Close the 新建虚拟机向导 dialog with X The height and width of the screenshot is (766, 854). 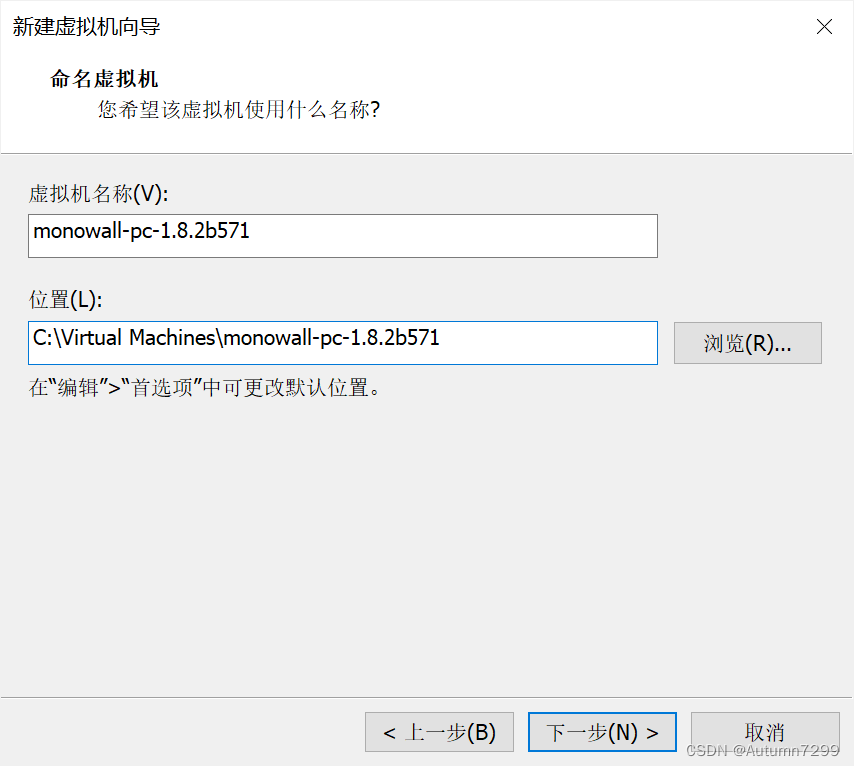pyautogui.click(x=824, y=27)
